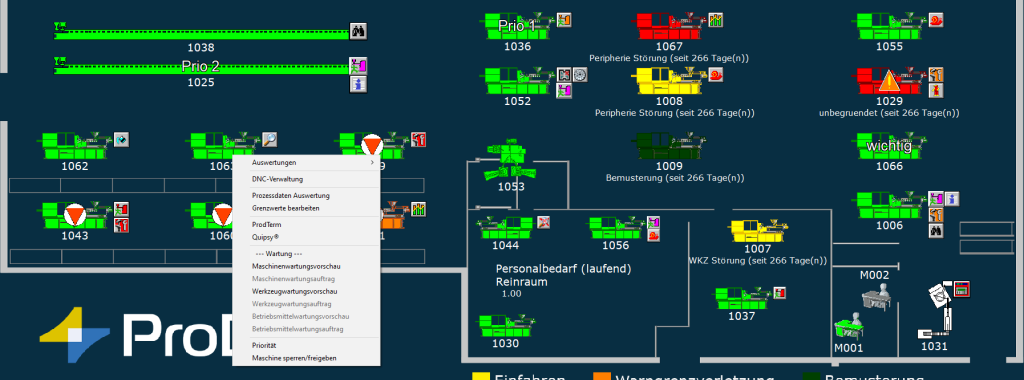The height and width of the screenshot is (380, 1024).
Task: Click the bar chart icon beside machine 1067
Action: [716, 20]
